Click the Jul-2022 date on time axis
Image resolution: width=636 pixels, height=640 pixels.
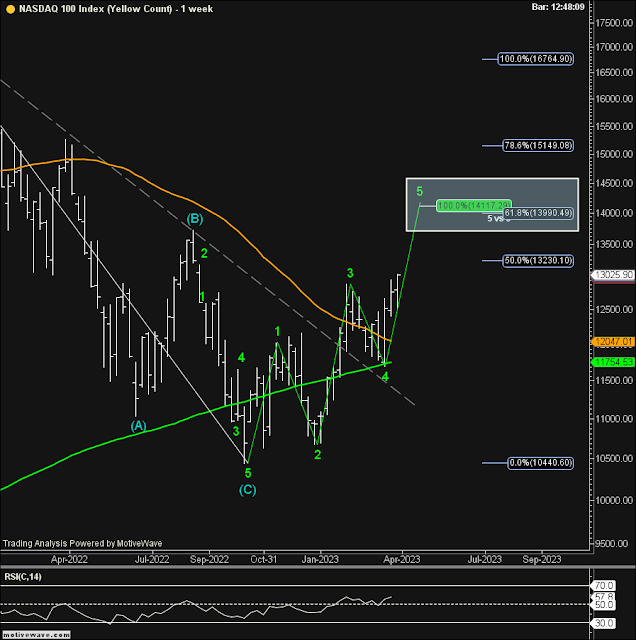coord(152,559)
